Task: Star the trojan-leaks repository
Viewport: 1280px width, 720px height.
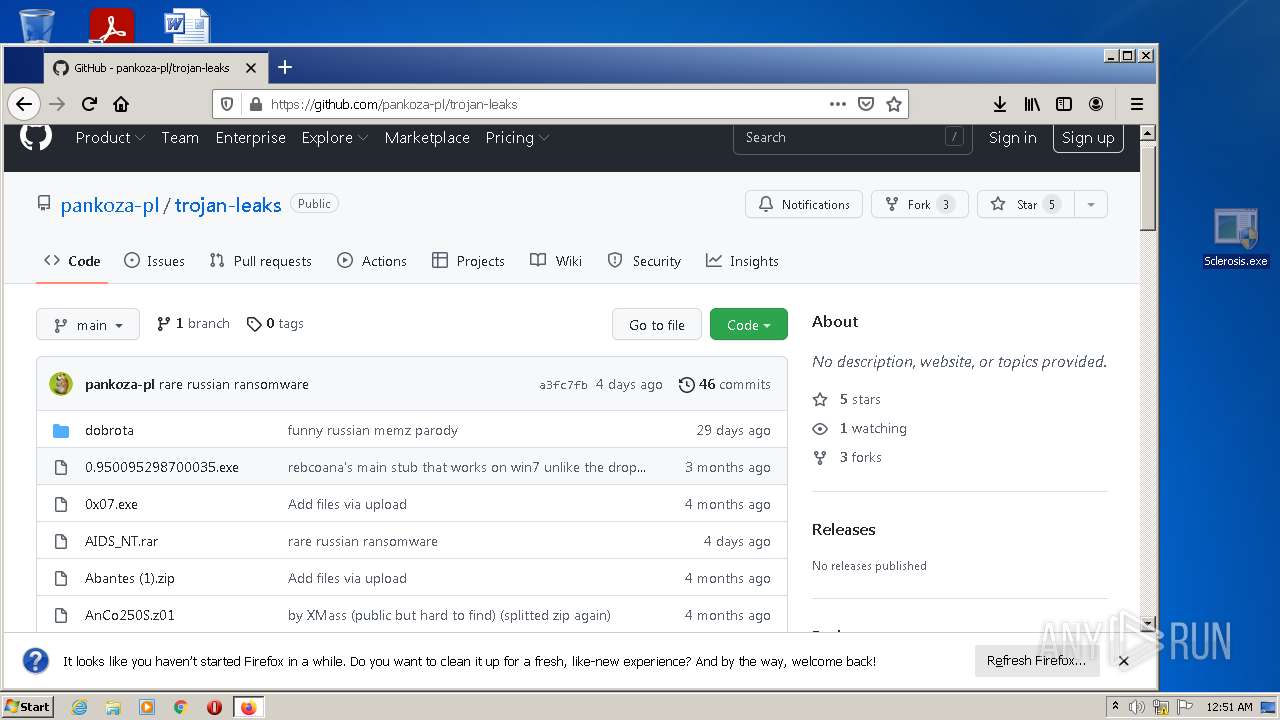Action: [x=1026, y=204]
